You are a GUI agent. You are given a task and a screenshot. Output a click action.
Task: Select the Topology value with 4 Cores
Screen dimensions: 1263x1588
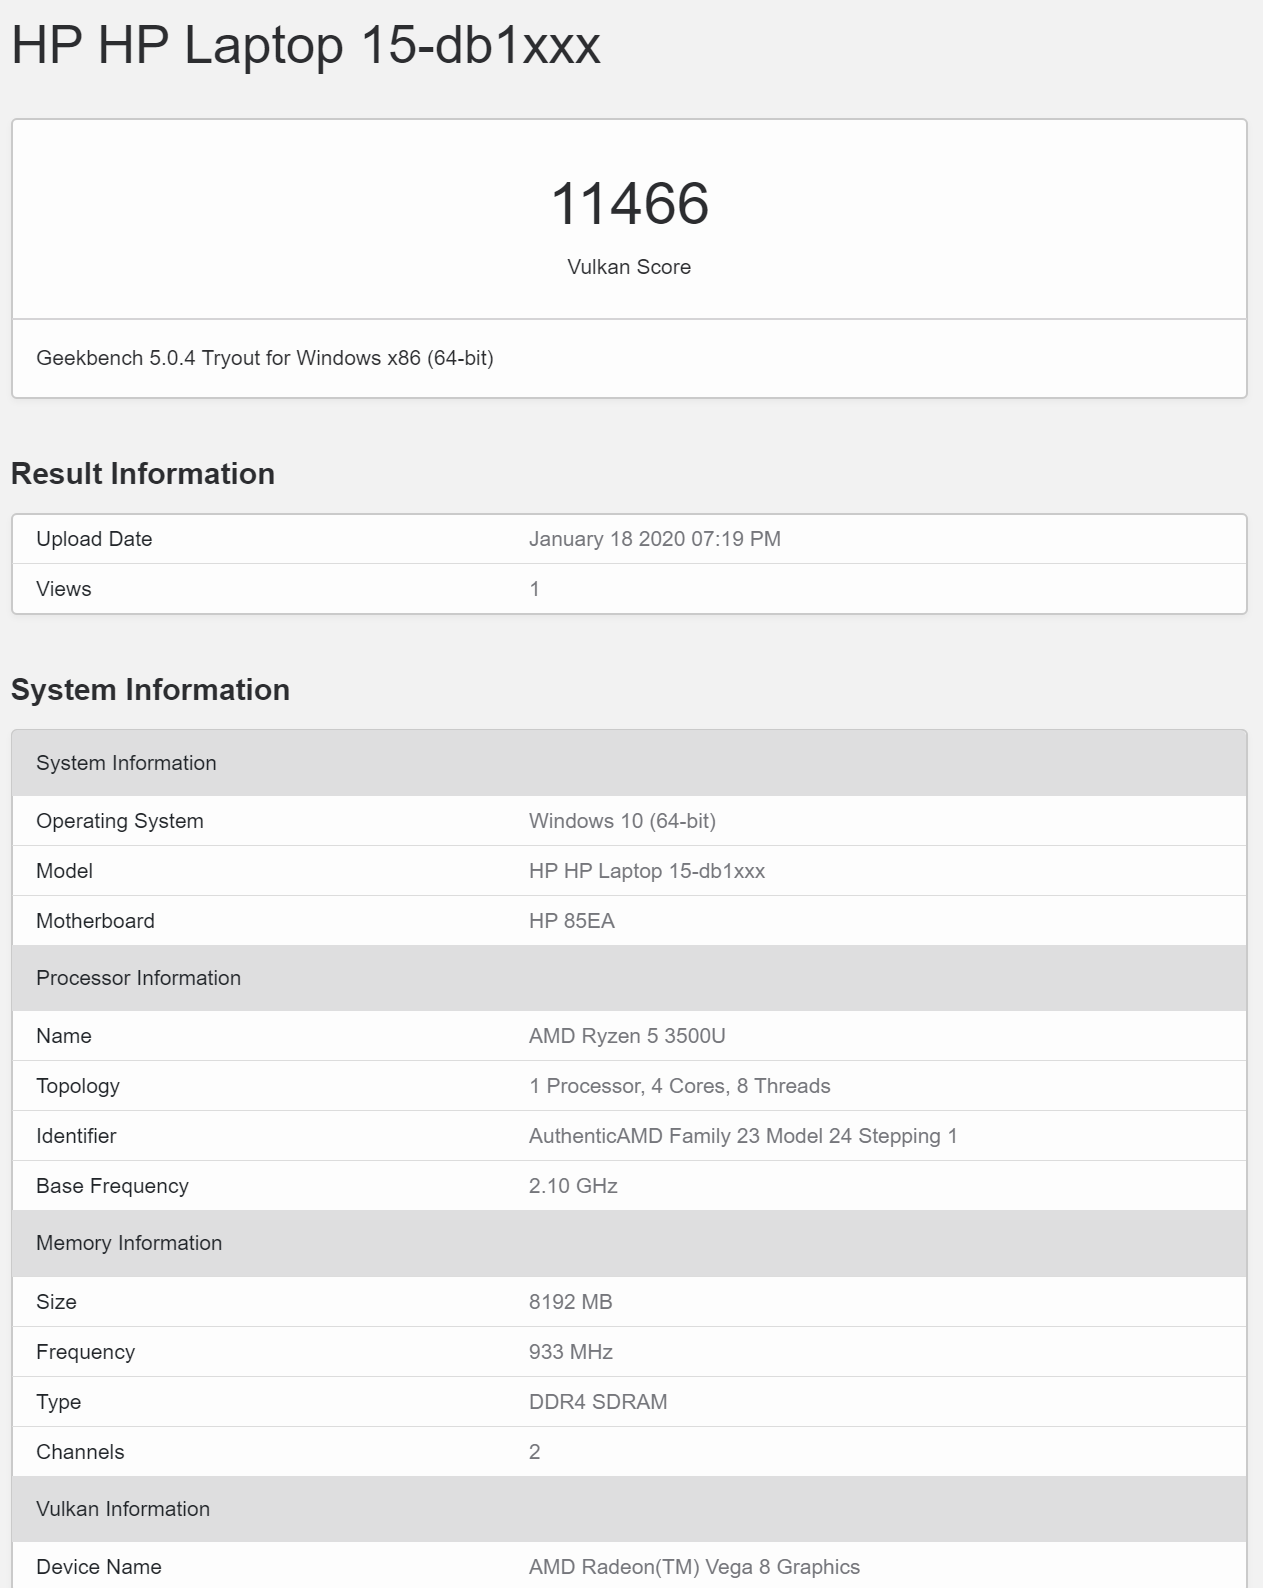pos(680,1086)
